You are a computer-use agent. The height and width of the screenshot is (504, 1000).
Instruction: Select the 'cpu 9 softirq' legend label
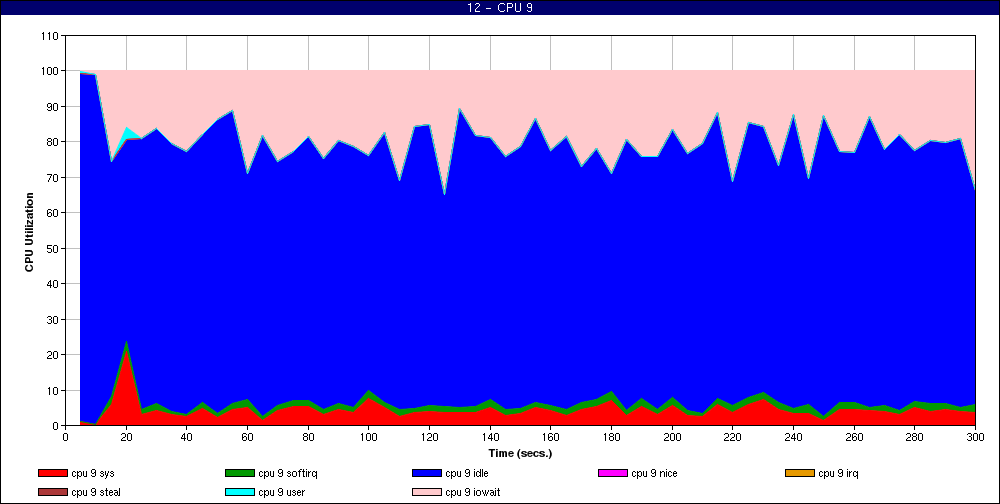click(288, 473)
